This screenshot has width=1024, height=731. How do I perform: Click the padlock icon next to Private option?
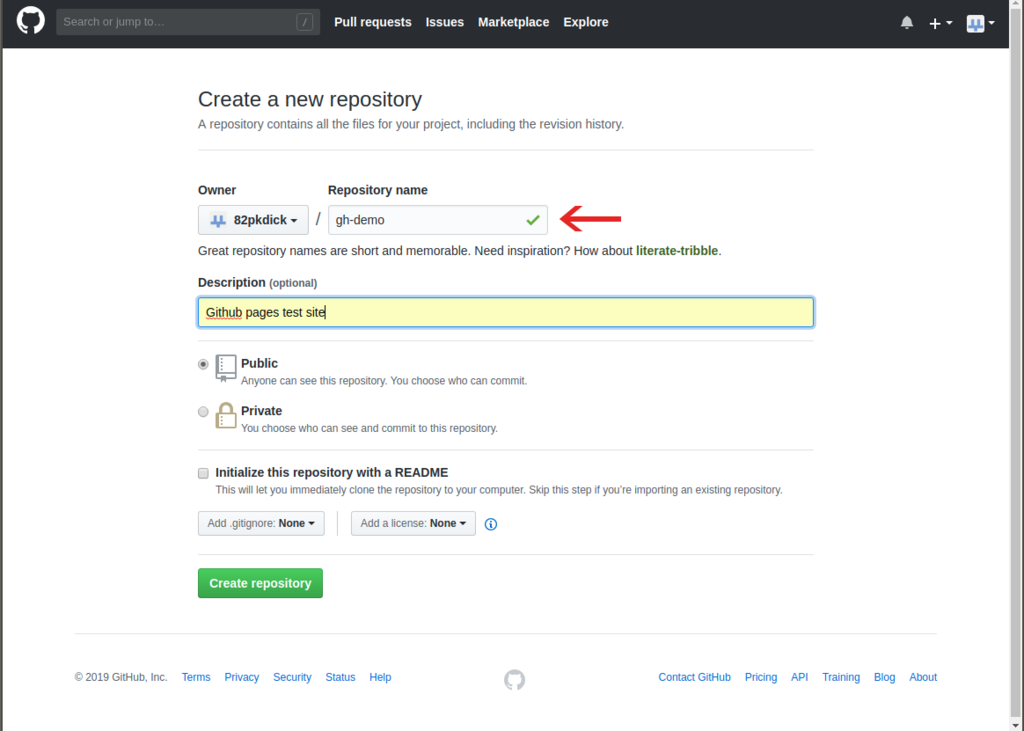(225, 415)
